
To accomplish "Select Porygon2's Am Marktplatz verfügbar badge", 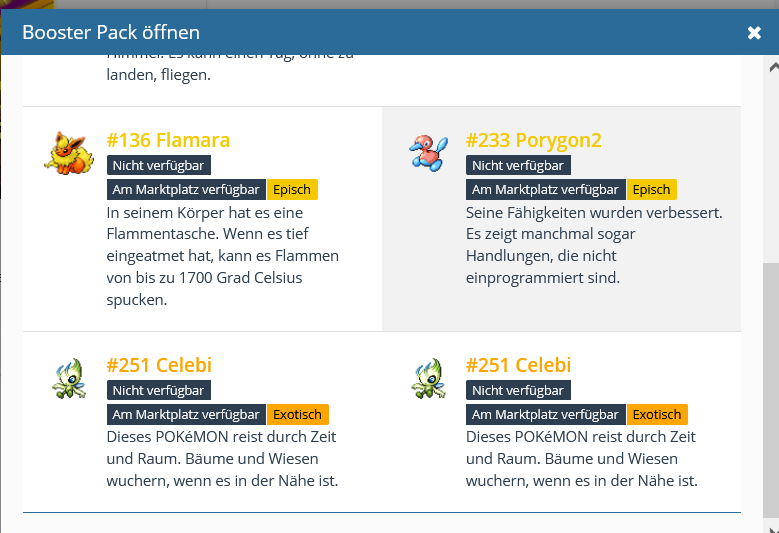I will point(546,189).
